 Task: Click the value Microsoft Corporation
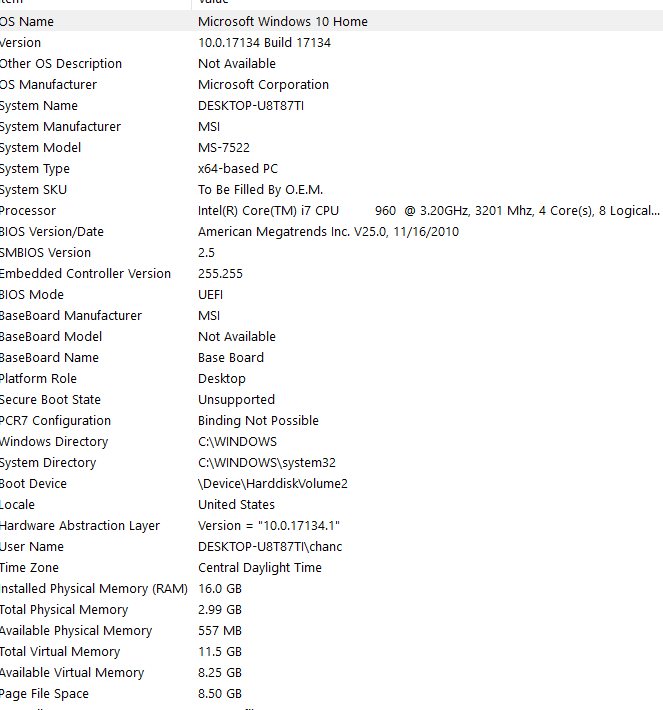tap(264, 85)
